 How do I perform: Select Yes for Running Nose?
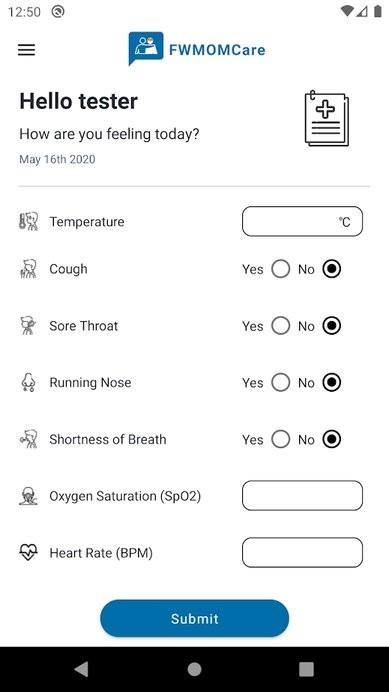[x=281, y=382]
